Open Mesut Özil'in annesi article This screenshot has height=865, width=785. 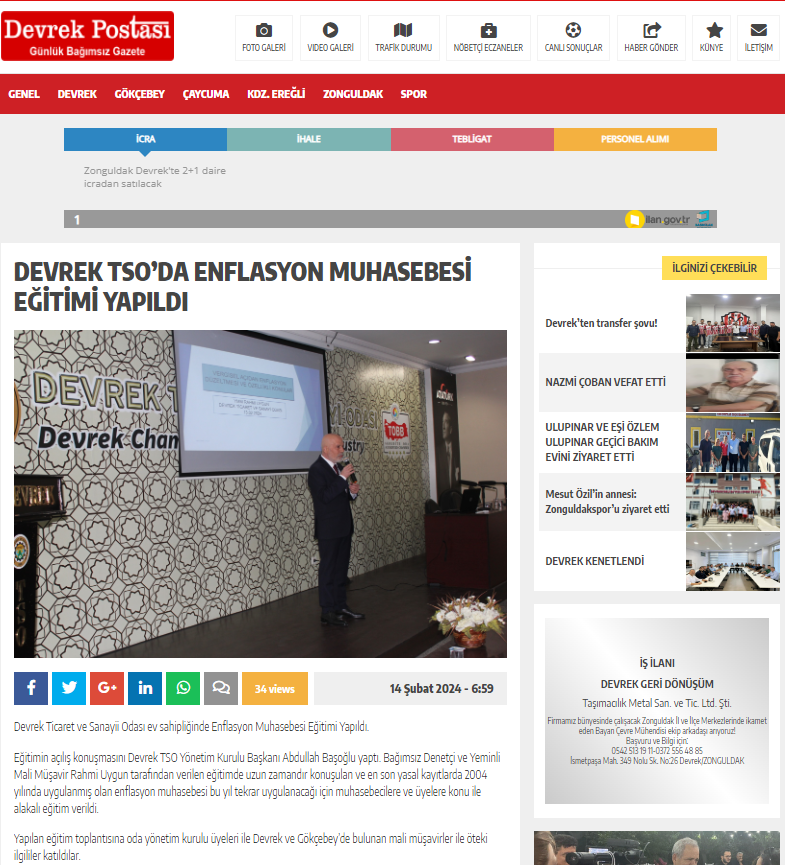point(607,501)
